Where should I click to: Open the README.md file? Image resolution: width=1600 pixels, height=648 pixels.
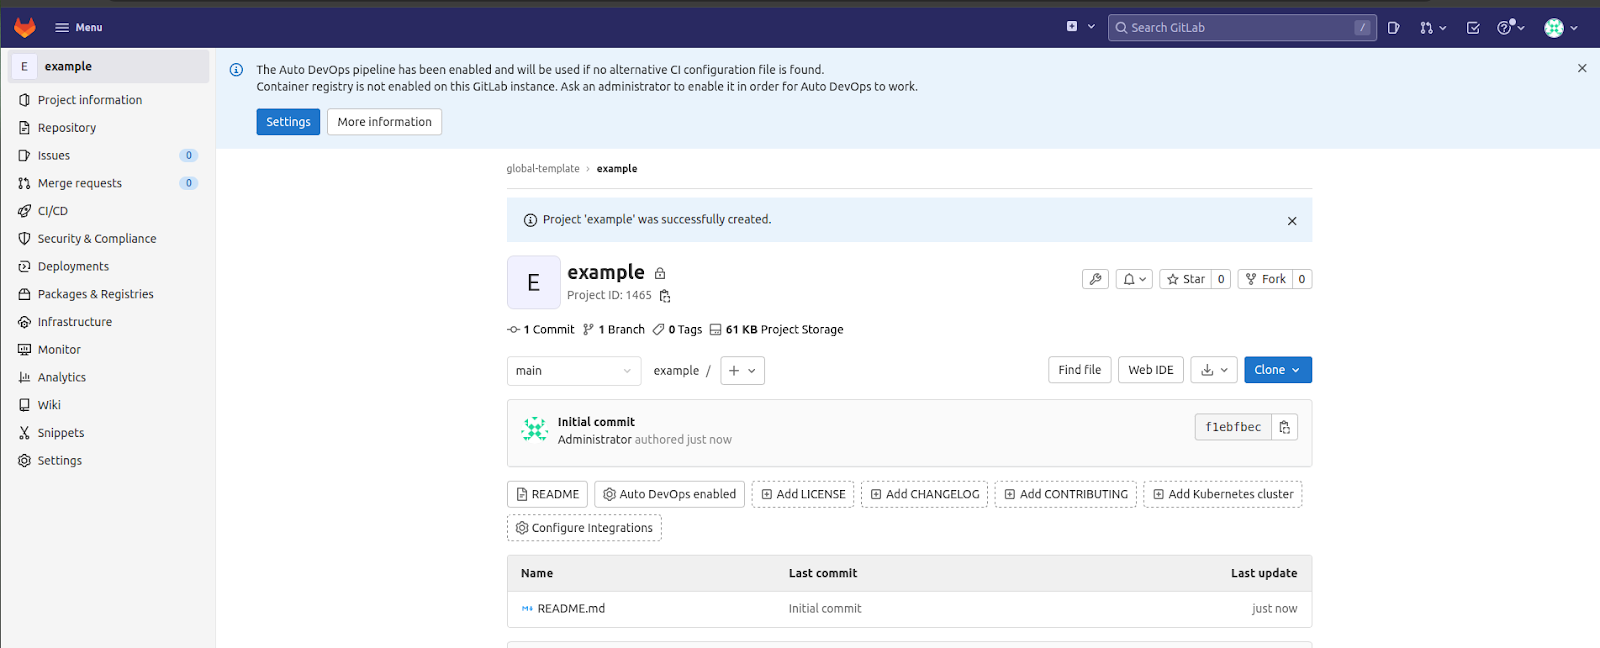point(571,609)
